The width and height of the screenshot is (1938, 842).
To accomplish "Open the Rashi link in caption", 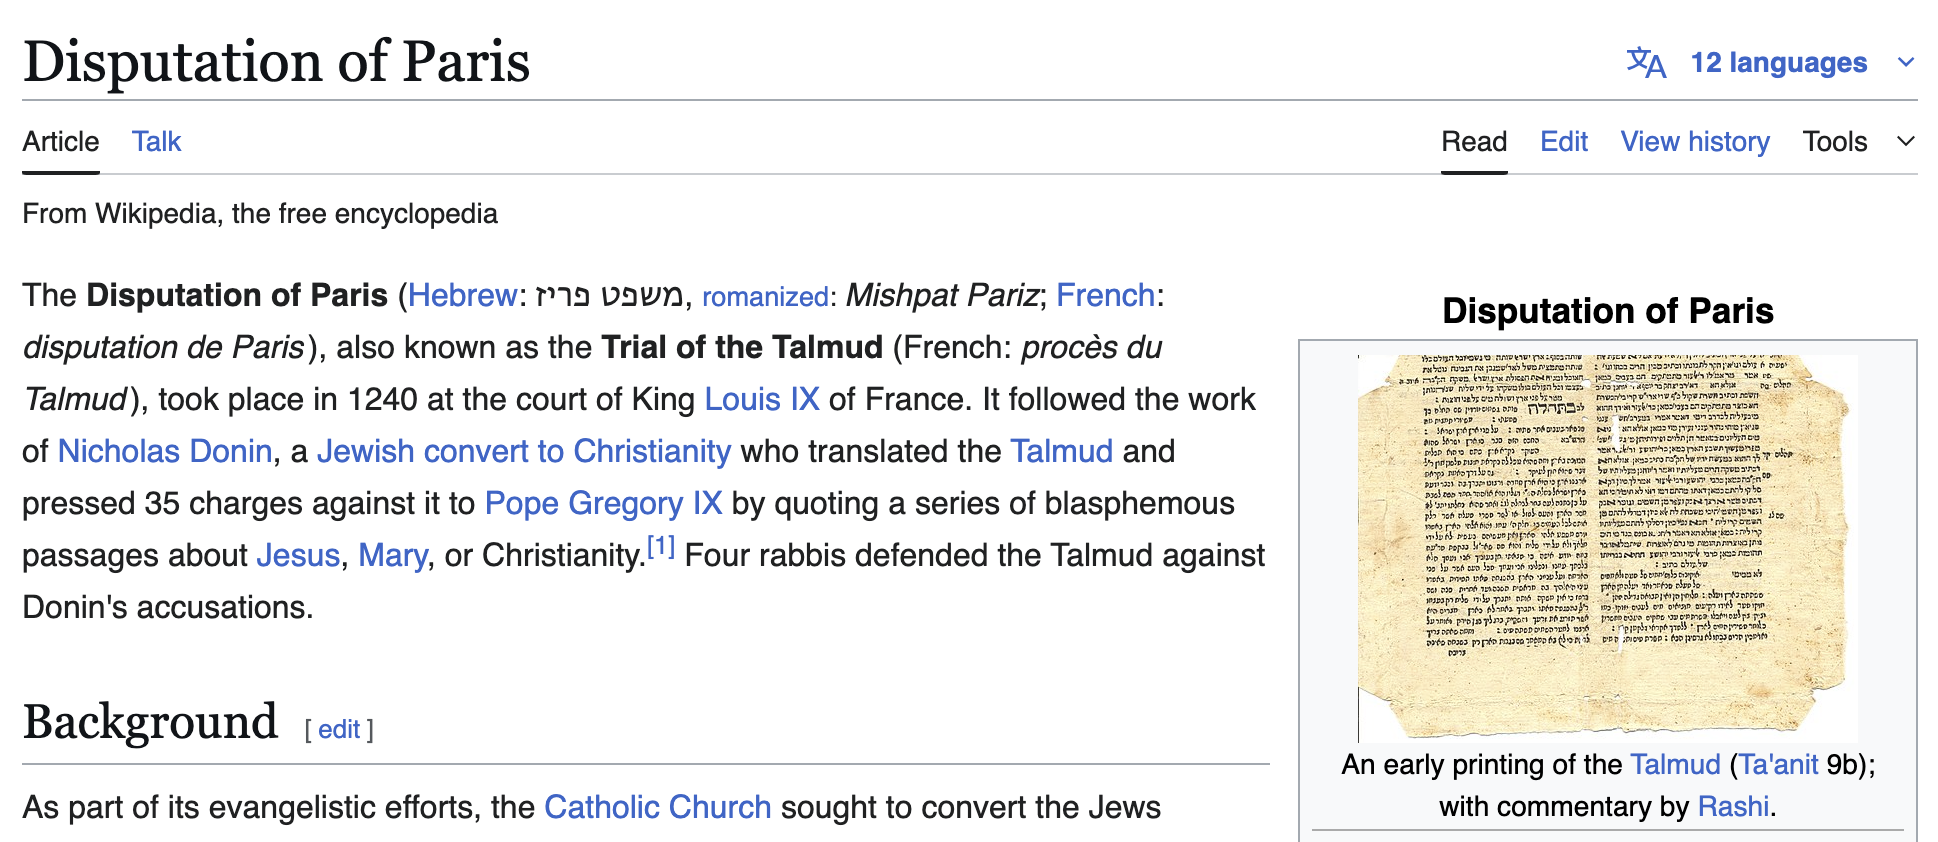I will pos(1734,807).
